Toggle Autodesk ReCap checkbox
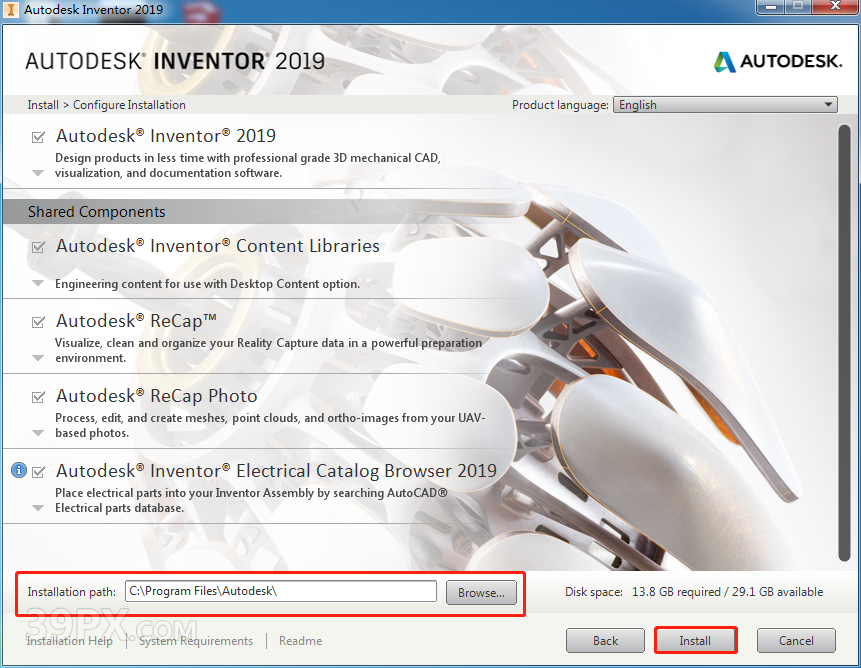The width and height of the screenshot is (861, 668). [x=38, y=322]
